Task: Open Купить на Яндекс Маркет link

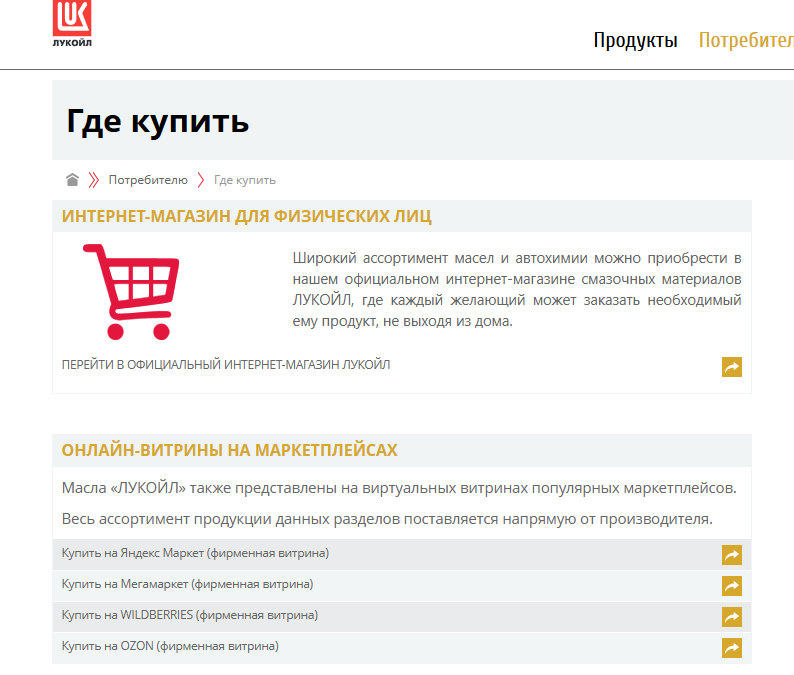Action: (x=195, y=553)
